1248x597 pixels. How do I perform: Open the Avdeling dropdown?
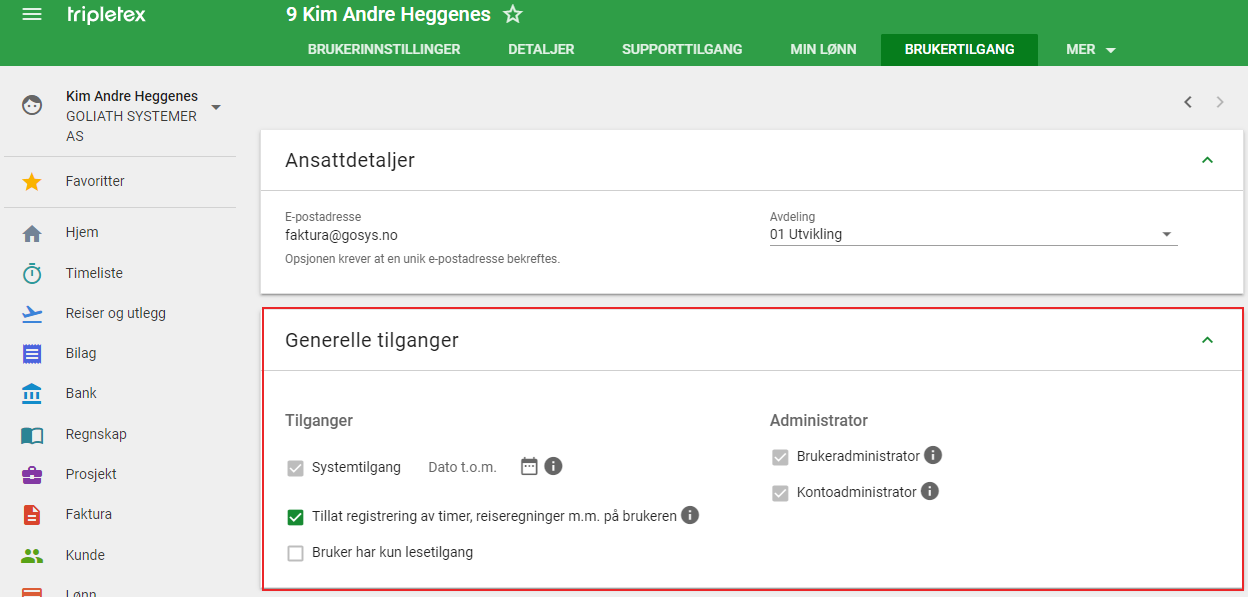click(973, 235)
